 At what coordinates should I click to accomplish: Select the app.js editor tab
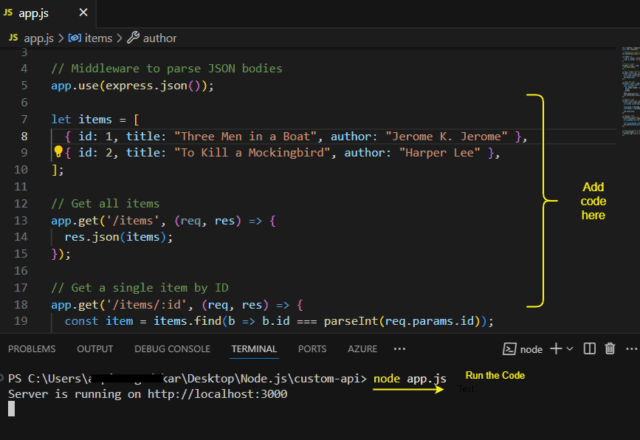click(x=48, y=13)
